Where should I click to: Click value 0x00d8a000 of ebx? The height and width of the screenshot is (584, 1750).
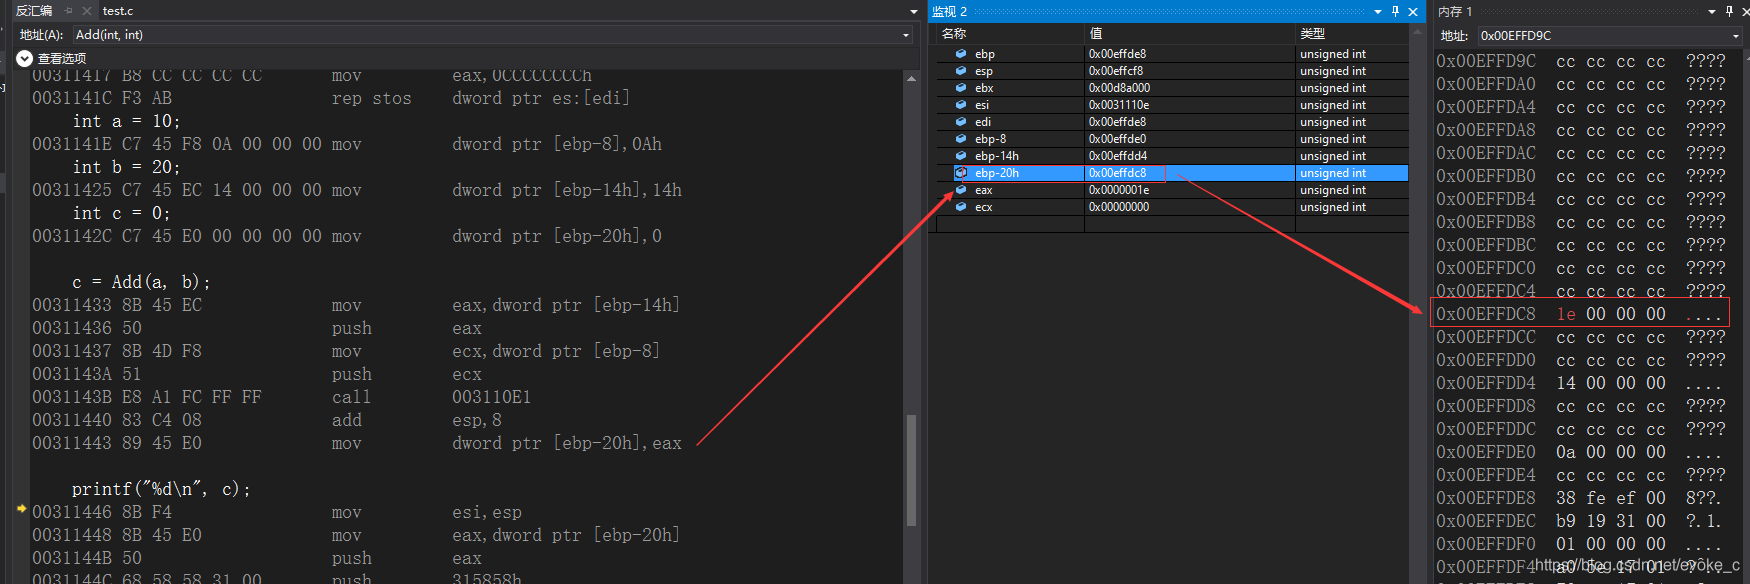[1119, 88]
